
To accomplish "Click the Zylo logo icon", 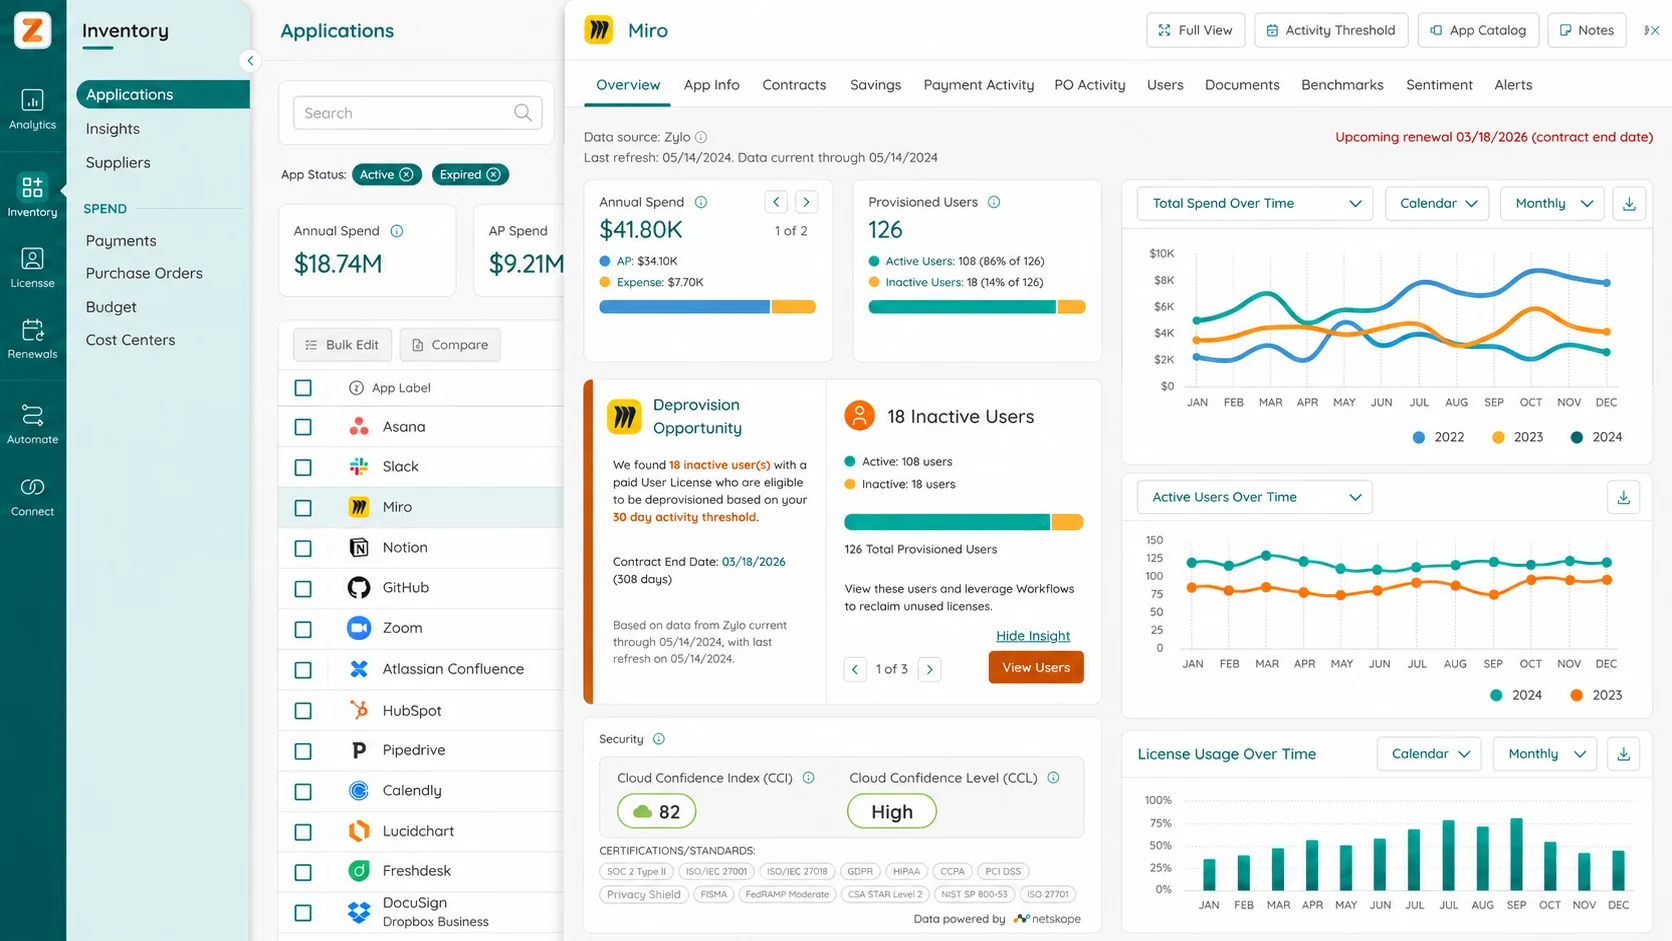I will pyautogui.click(x=32, y=30).
